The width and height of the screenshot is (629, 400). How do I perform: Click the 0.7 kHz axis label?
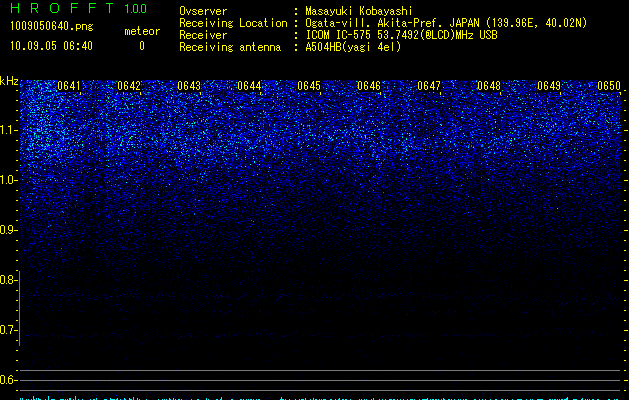click(9, 330)
